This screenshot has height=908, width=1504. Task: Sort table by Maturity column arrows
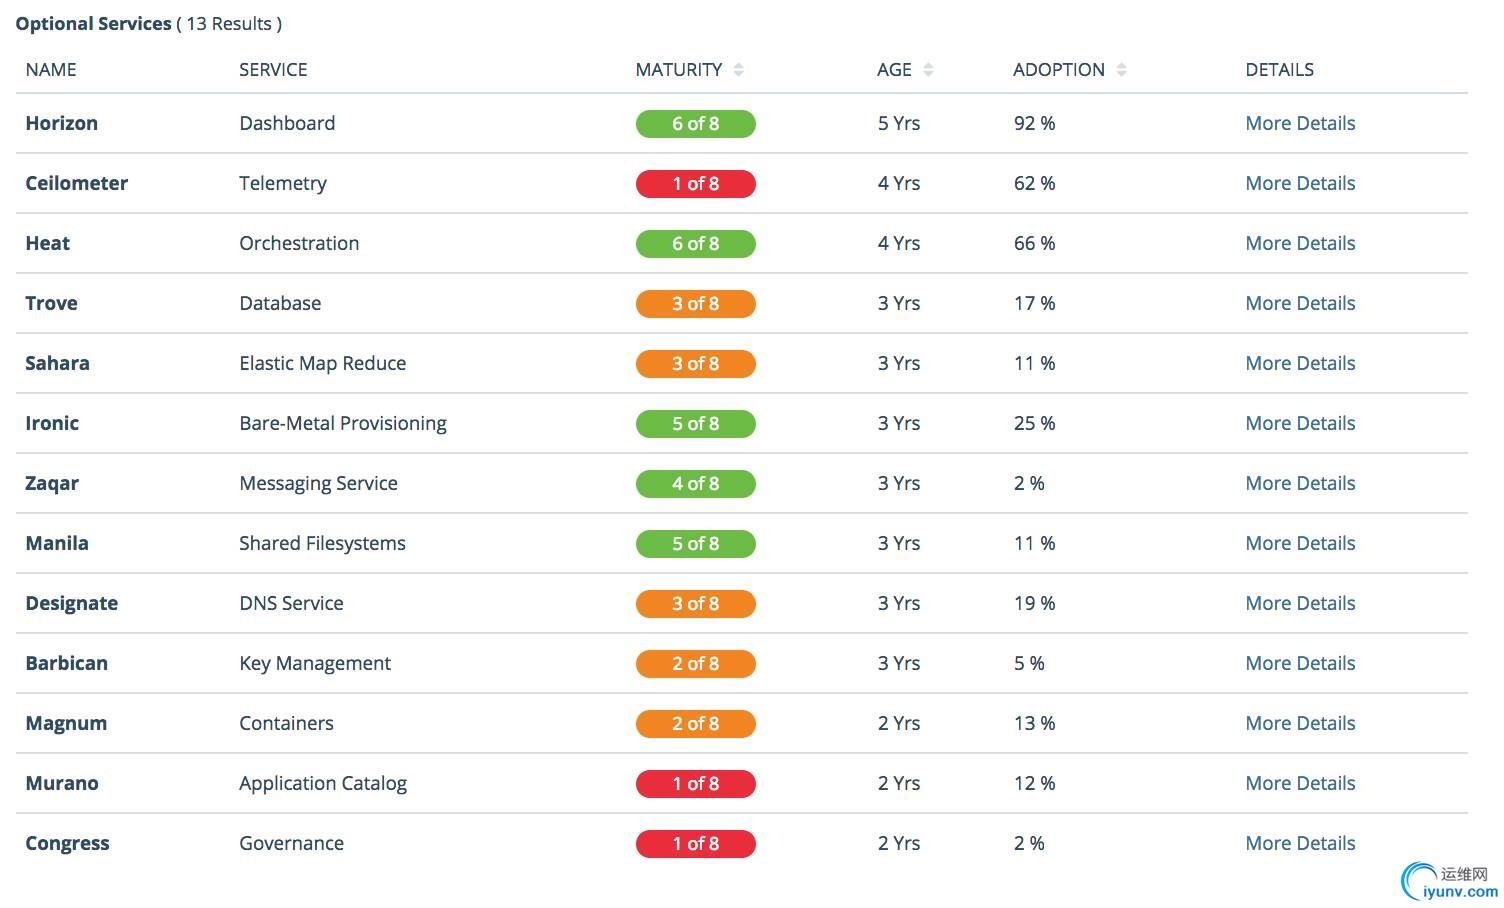[738, 70]
